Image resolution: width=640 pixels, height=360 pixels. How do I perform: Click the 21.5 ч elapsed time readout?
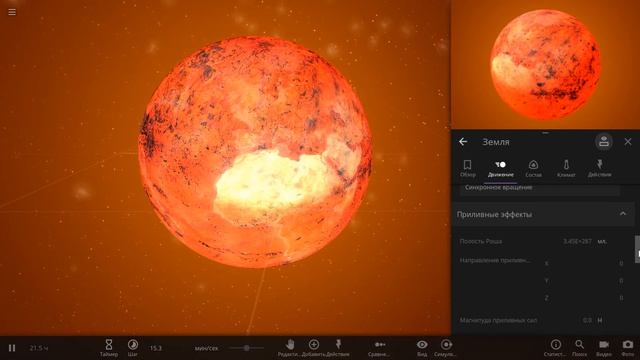(x=39, y=348)
